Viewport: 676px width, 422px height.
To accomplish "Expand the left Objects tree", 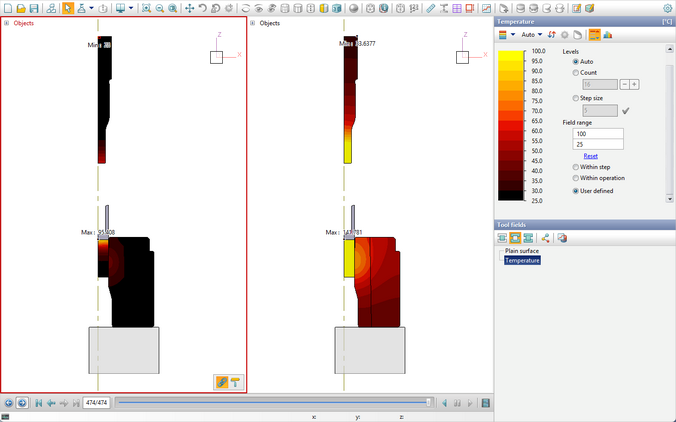I will click(7, 23).
